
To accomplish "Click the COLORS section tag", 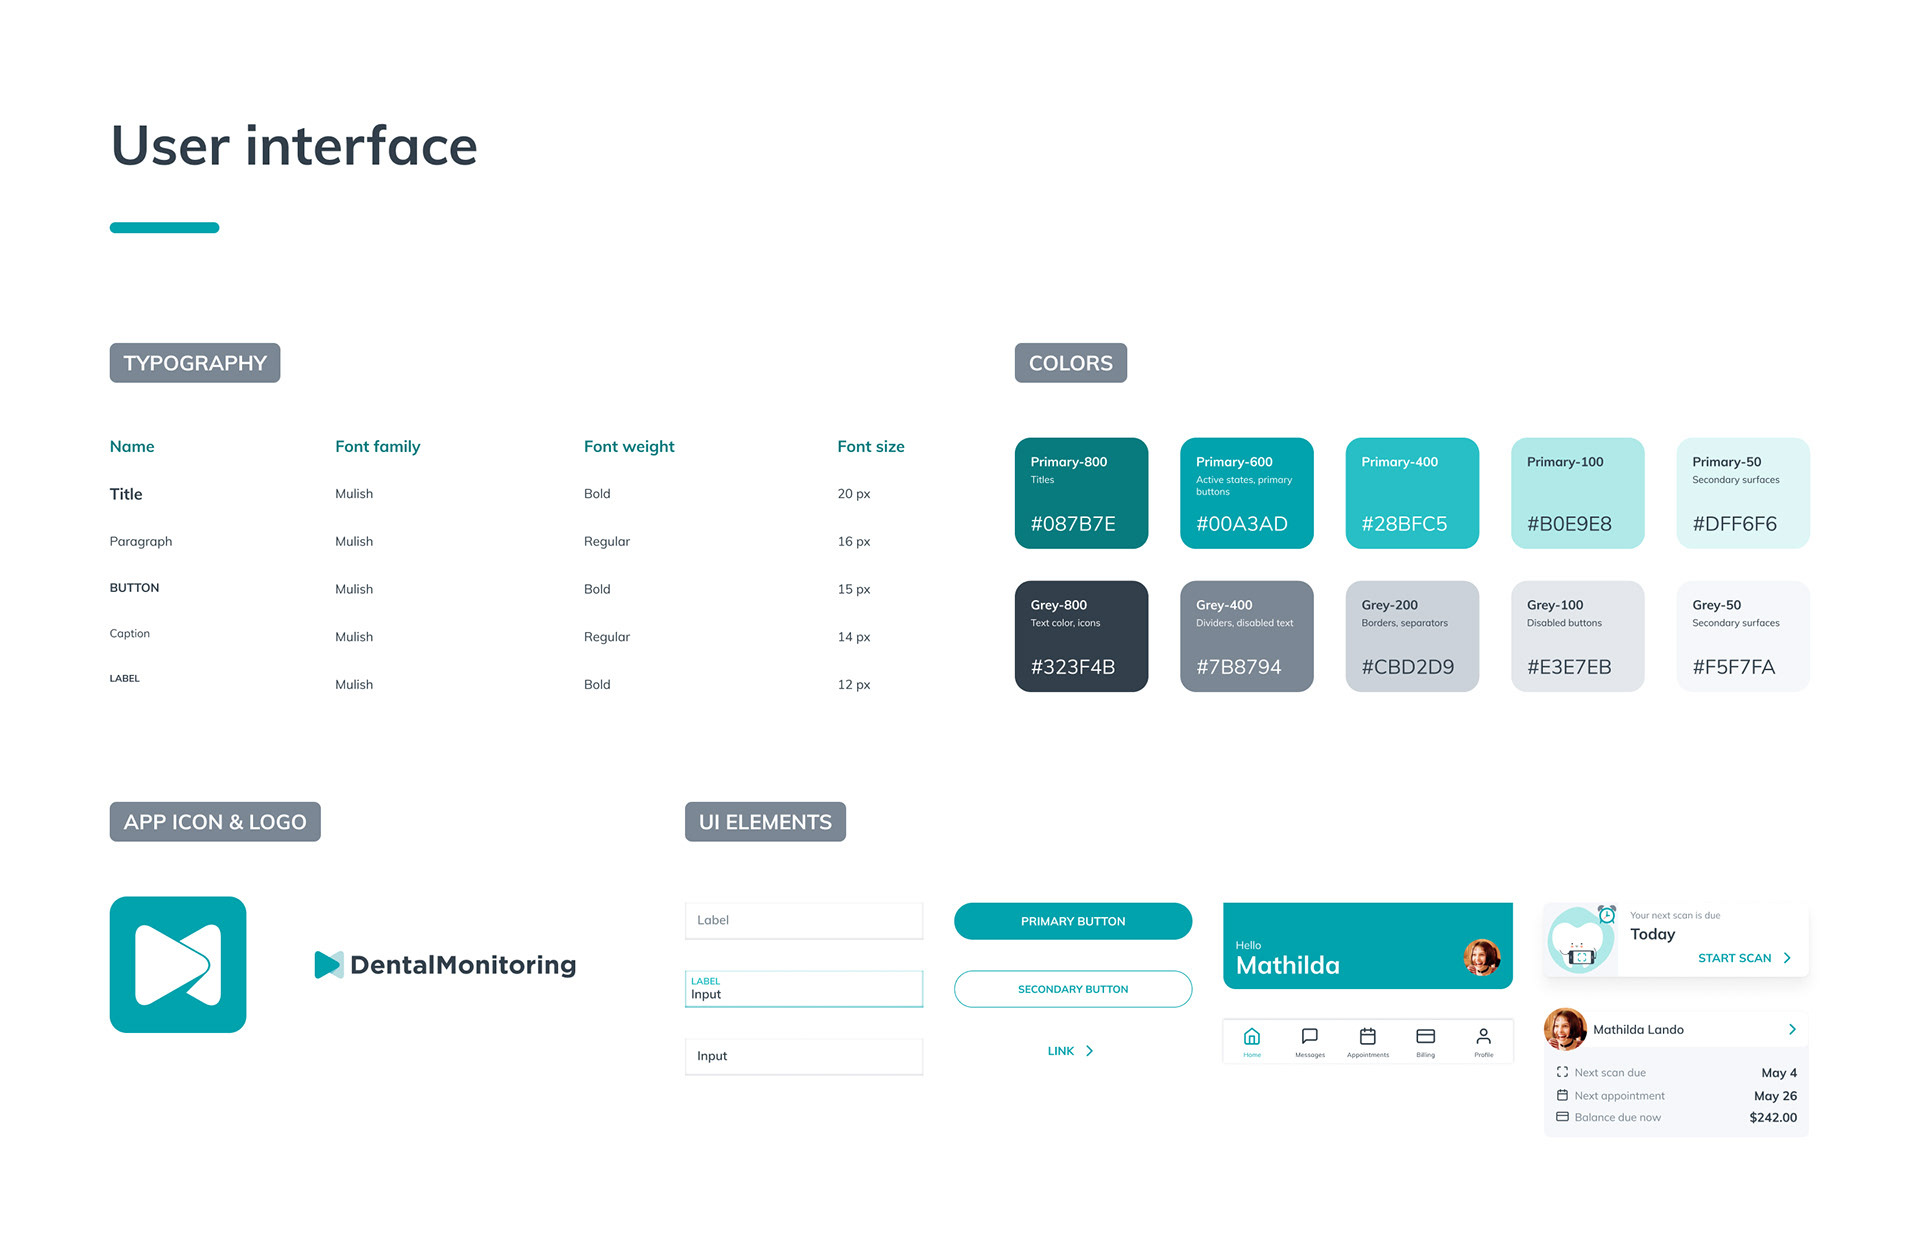I will click(1071, 363).
